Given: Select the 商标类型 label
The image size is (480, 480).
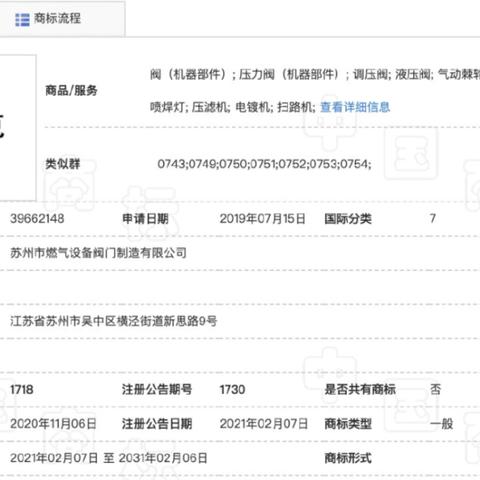Looking at the screenshot, I should tap(348, 424).
